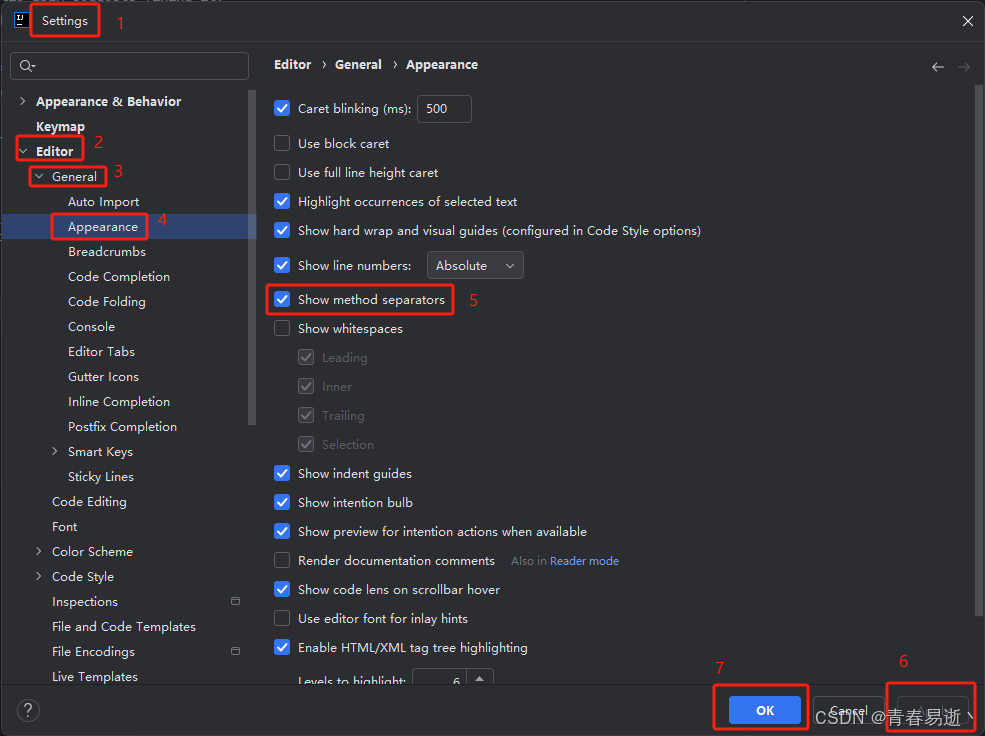Enable the Use block caret checkbox
The image size is (985, 736).
pos(281,143)
